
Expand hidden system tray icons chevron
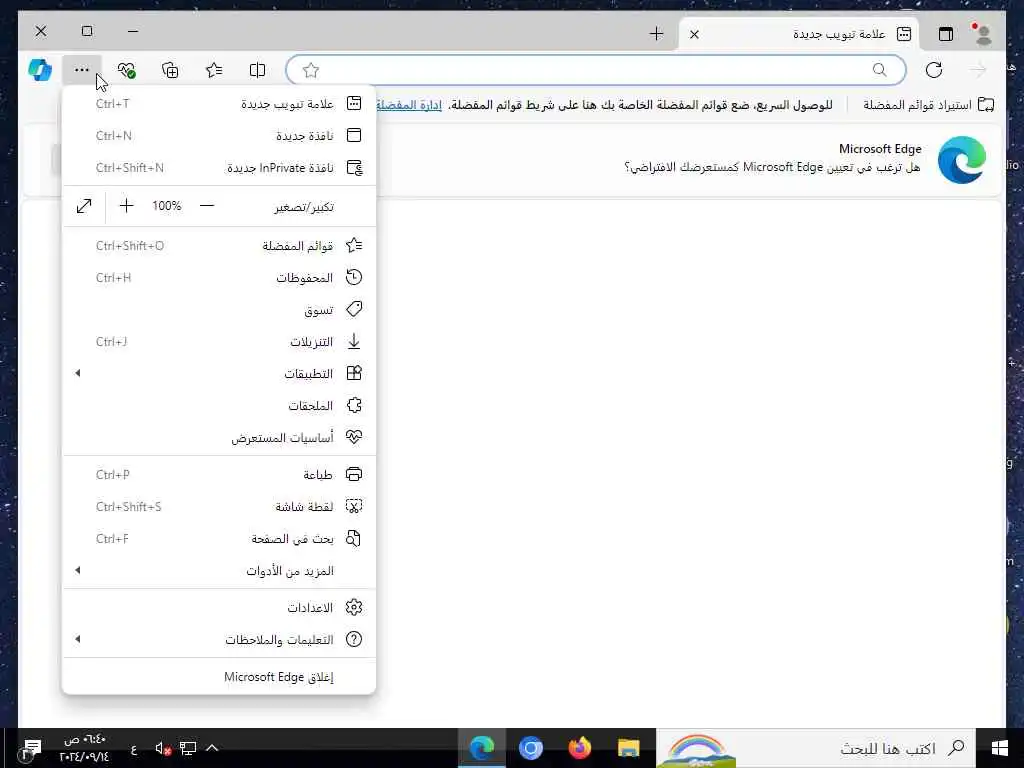coord(212,748)
